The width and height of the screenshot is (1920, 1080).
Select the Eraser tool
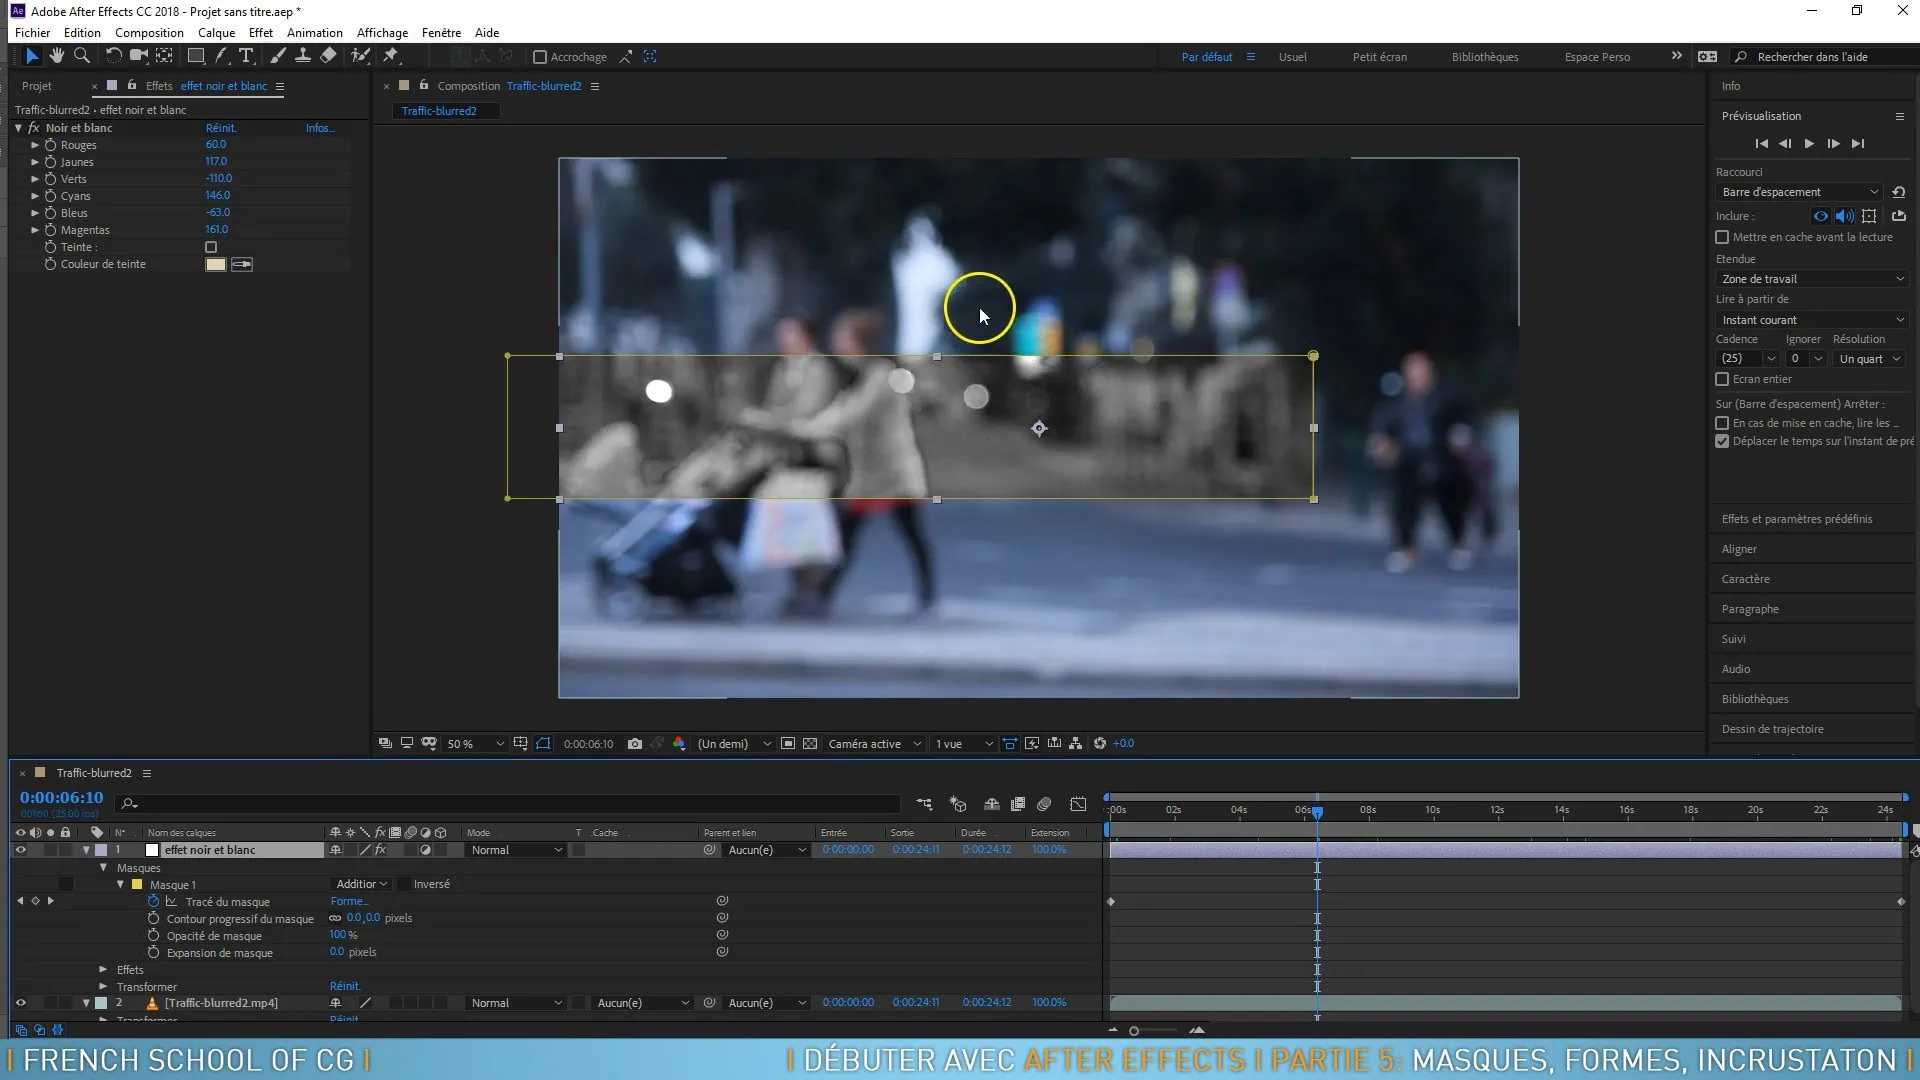(328, 56)
